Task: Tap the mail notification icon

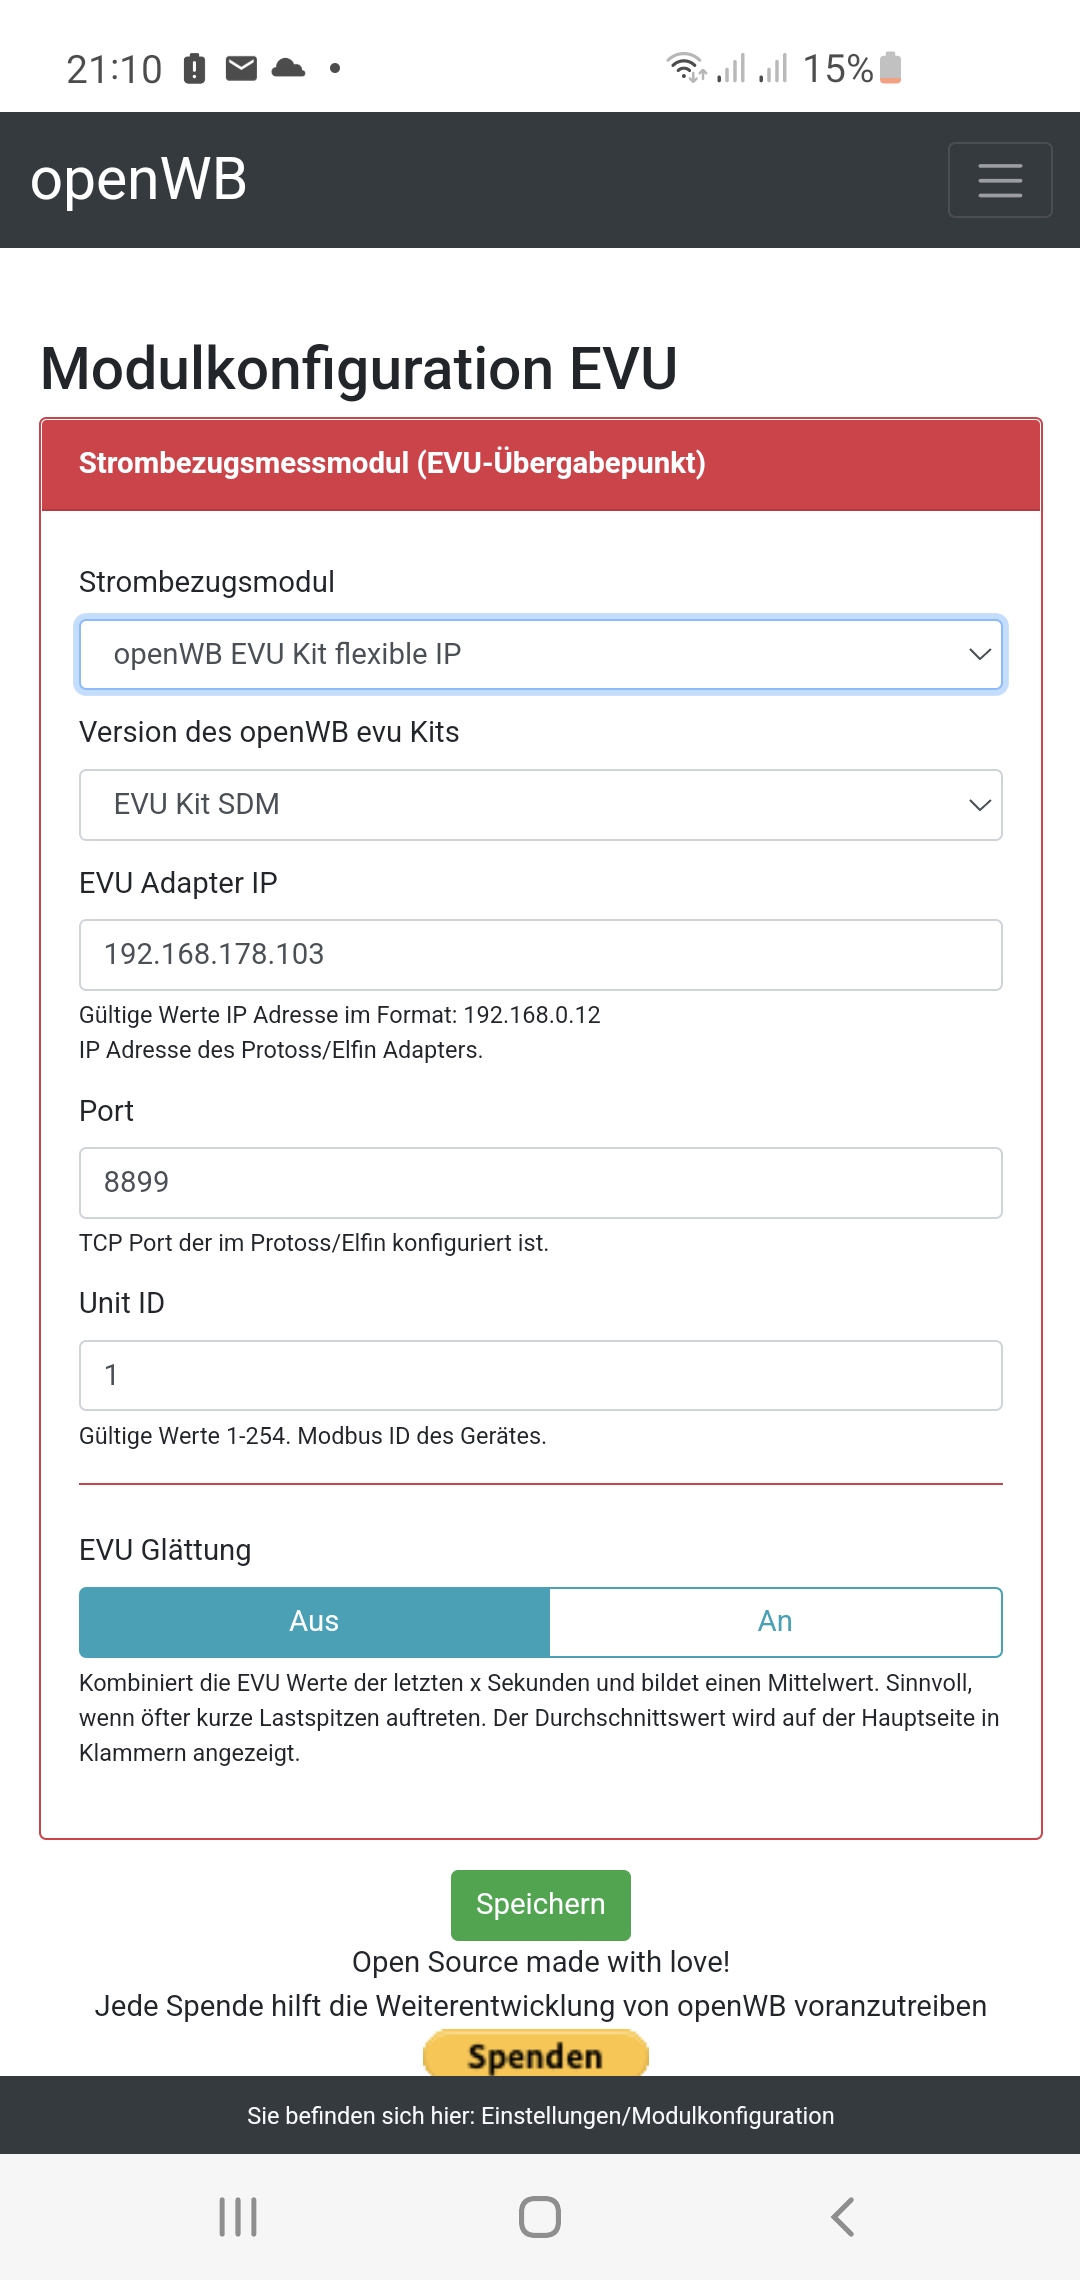Action: [241, 68]
